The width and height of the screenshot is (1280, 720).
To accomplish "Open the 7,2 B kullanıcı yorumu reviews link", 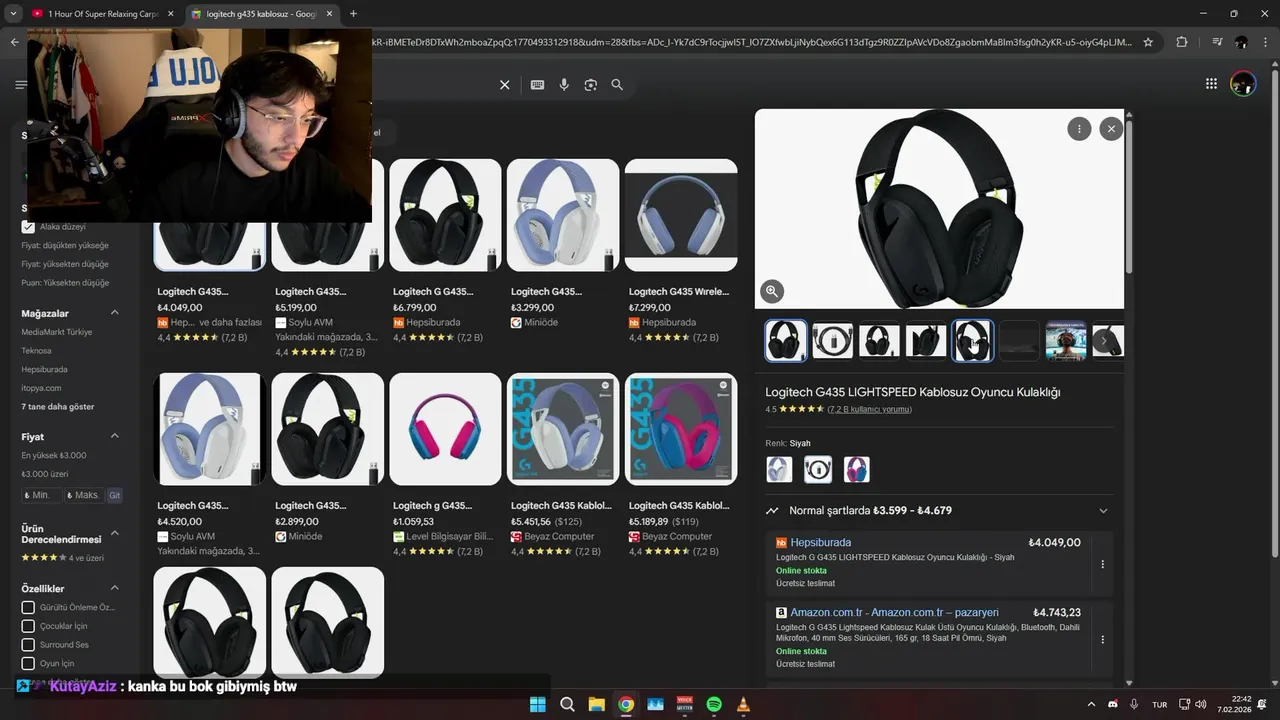I will pos(869,409).
